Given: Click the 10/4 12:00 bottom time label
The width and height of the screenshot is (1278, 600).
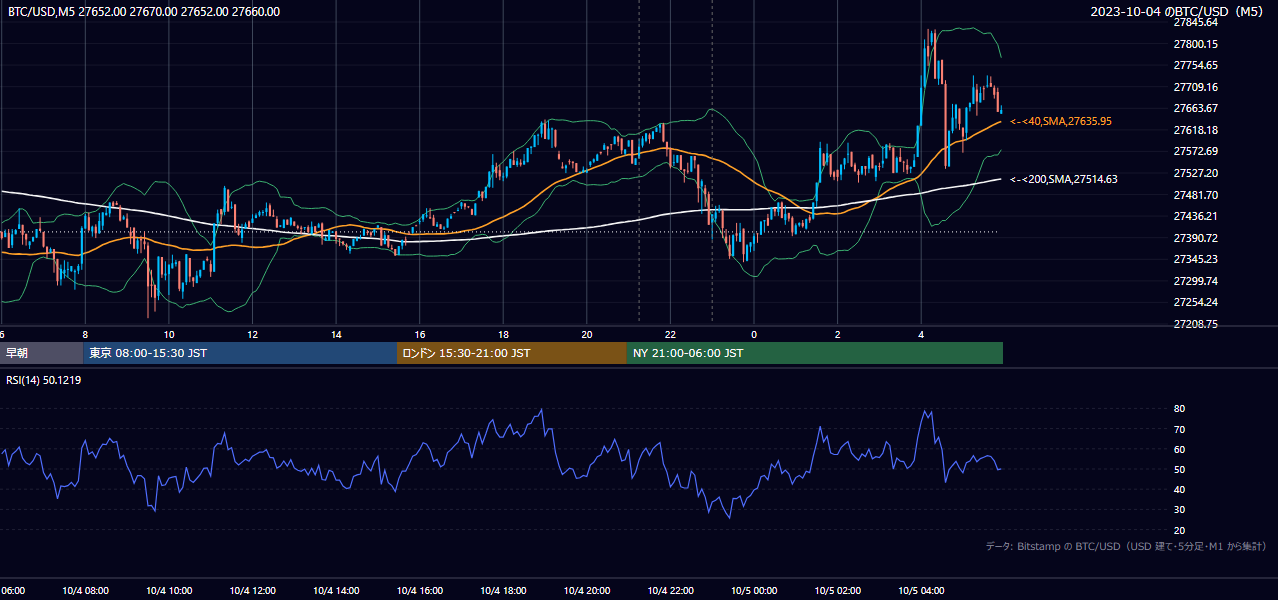Looking at the screenshot, I should coord(252,591).
